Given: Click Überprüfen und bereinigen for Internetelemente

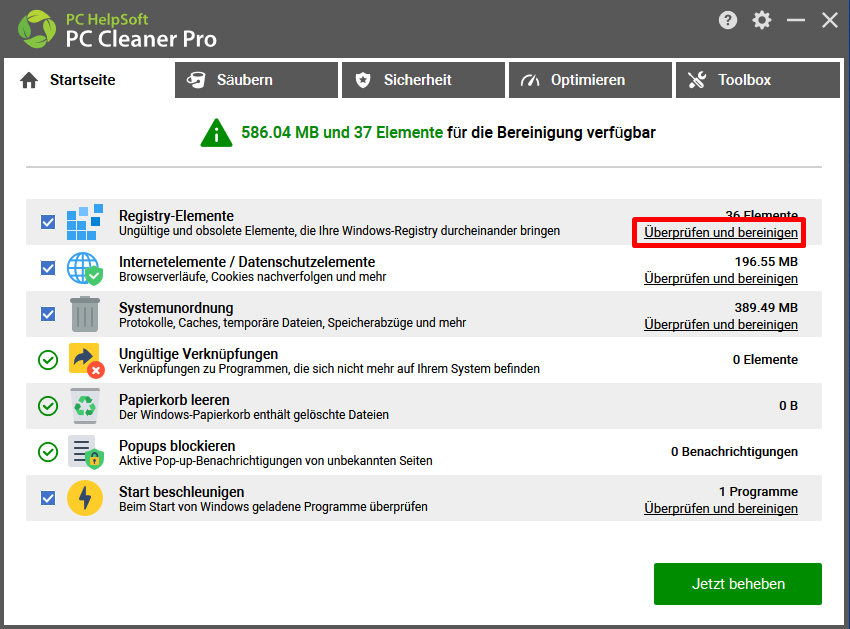Looking at the screenshot, I should [720, 279].
